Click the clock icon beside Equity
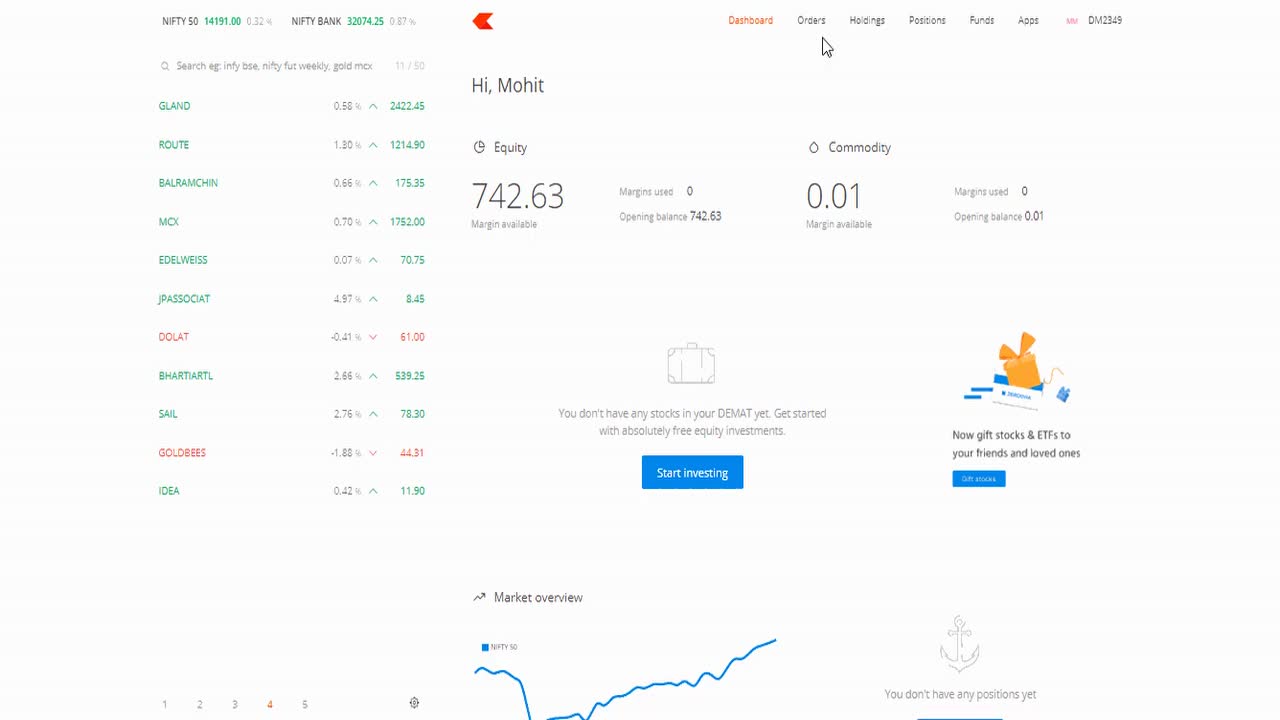 pyautogui.click(x=478, y=147)
